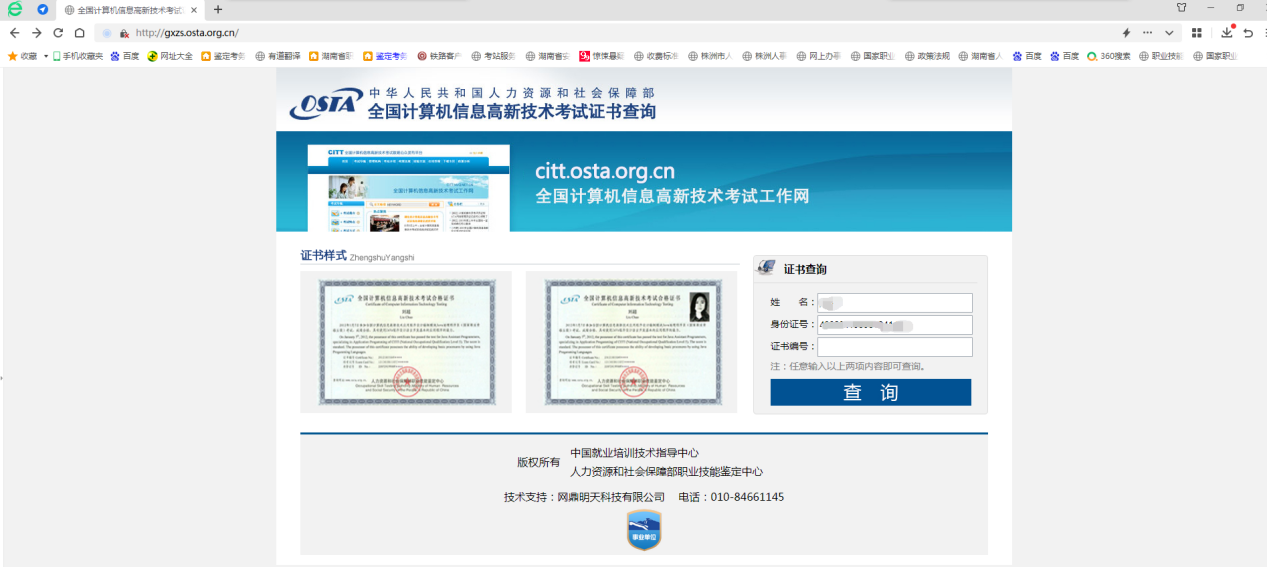Open the skin changer shirt icon
The image size is (1267, 567).
[1181, 8]
